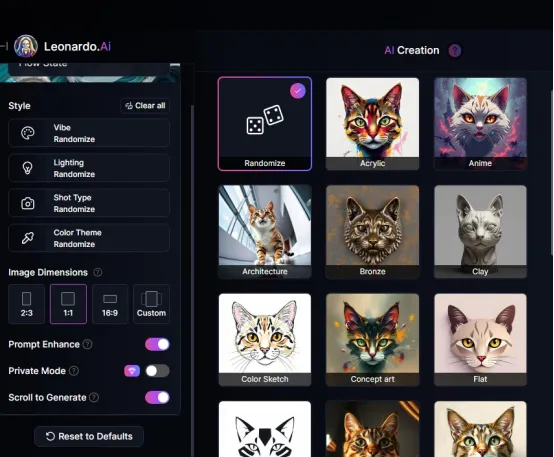Click the Prompt Enhance info icon
Viewport: 554px width, 457px height.
tap(87, 344)
